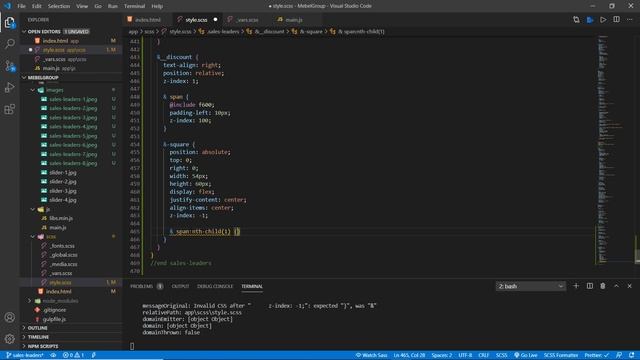640x360 pixels.
Task: Open Source Control view in activity bar
Action: tap(10, 66)
